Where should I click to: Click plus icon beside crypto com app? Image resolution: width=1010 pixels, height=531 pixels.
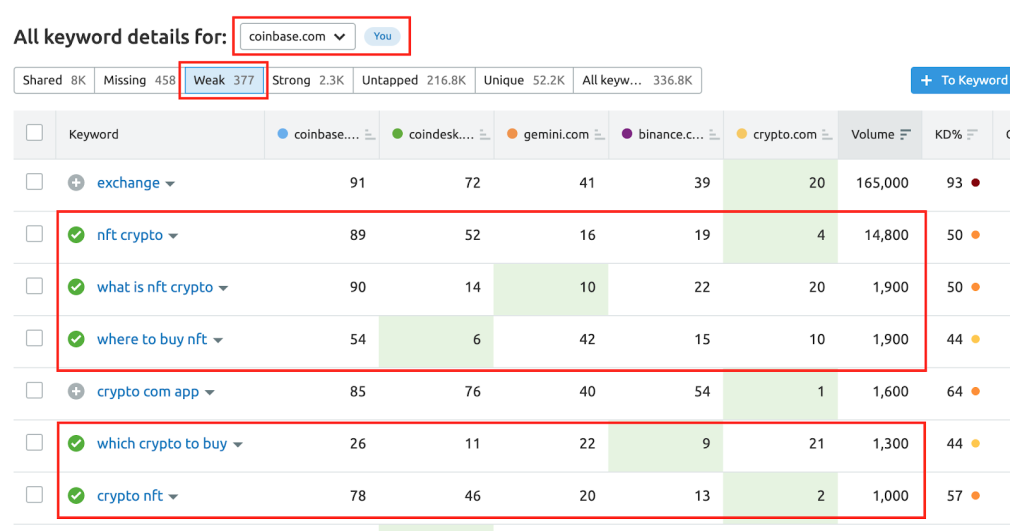[76, 392]
